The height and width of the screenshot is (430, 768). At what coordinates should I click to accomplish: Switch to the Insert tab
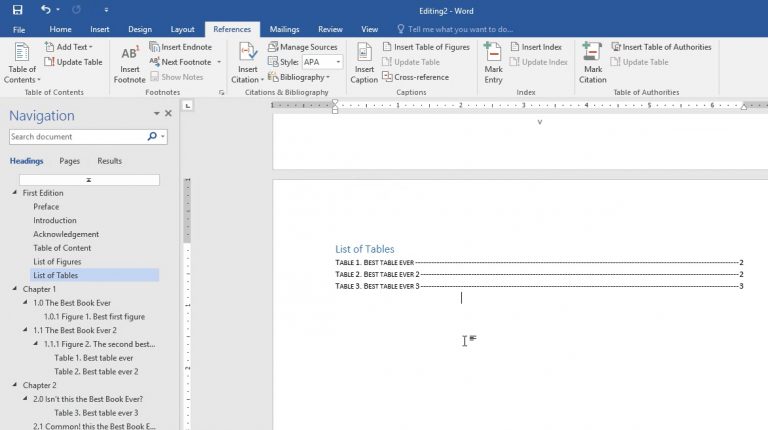click(x=99, y=29)
